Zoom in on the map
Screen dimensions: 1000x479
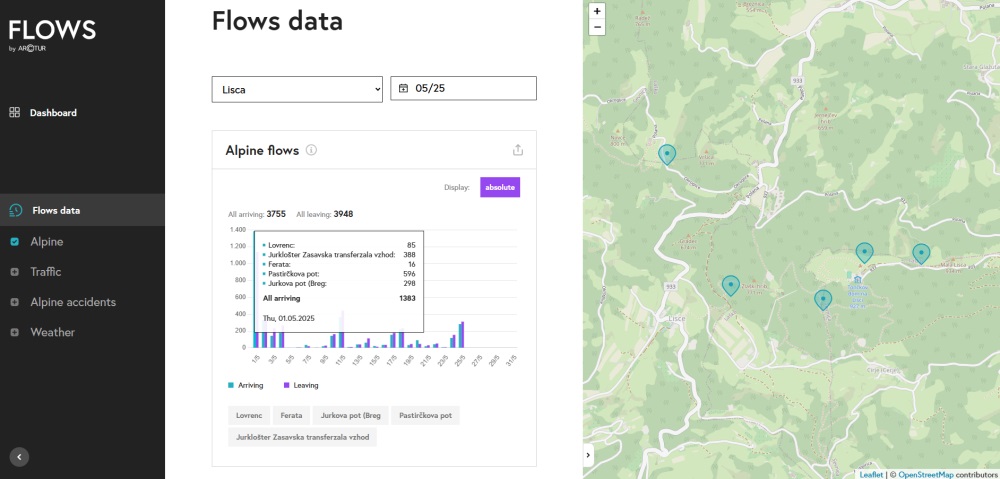pyautogui.click(x=597, y=11)
